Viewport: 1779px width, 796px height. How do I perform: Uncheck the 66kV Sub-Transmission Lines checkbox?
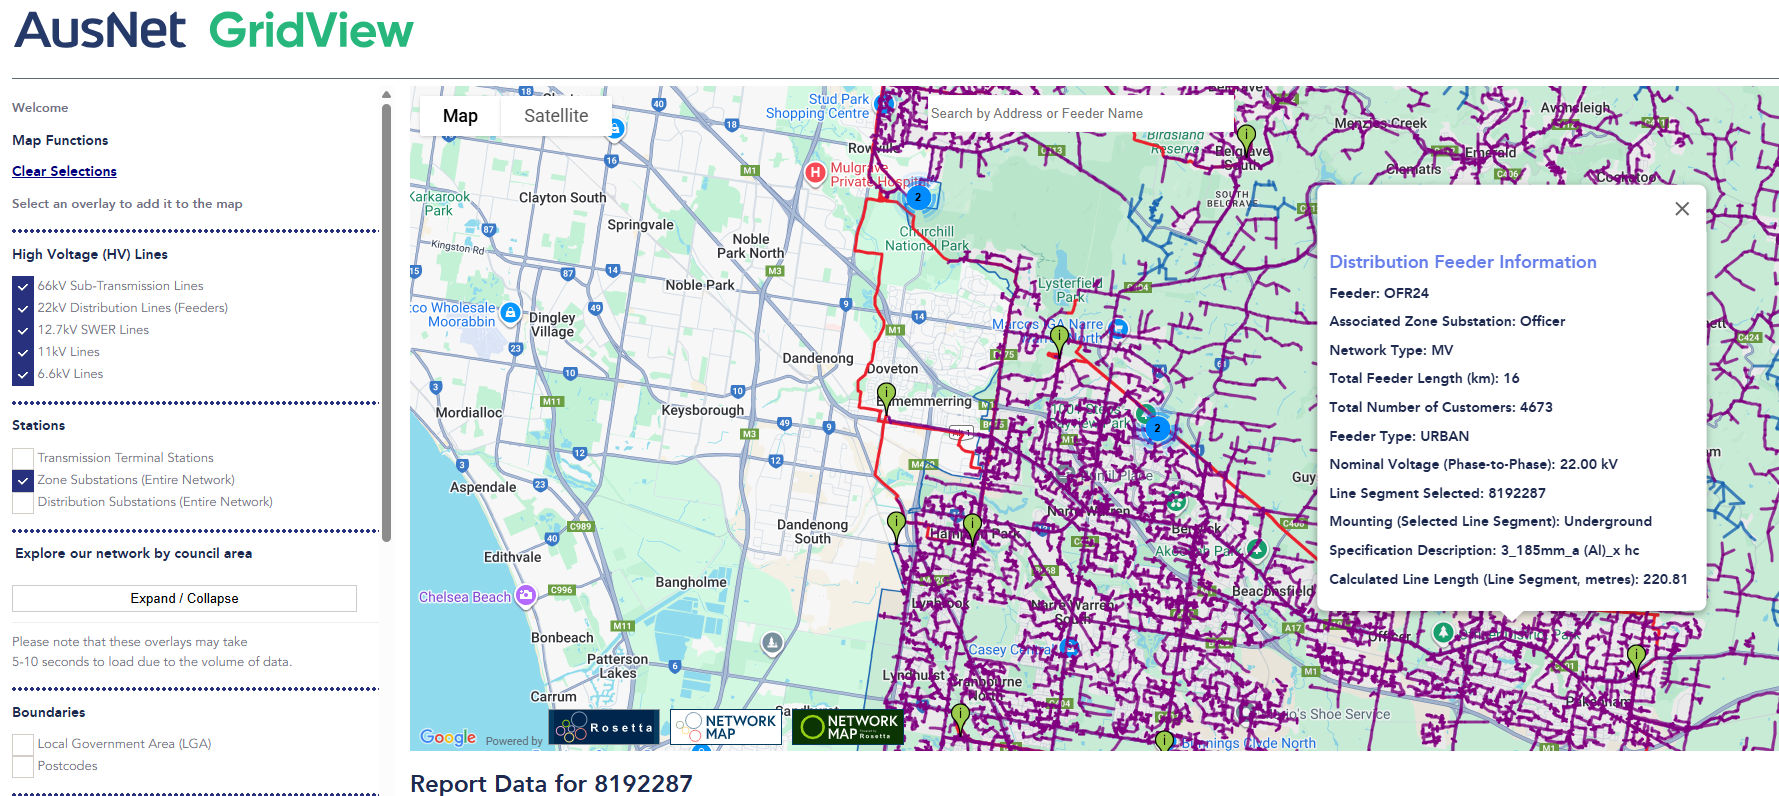pos(23,286)
